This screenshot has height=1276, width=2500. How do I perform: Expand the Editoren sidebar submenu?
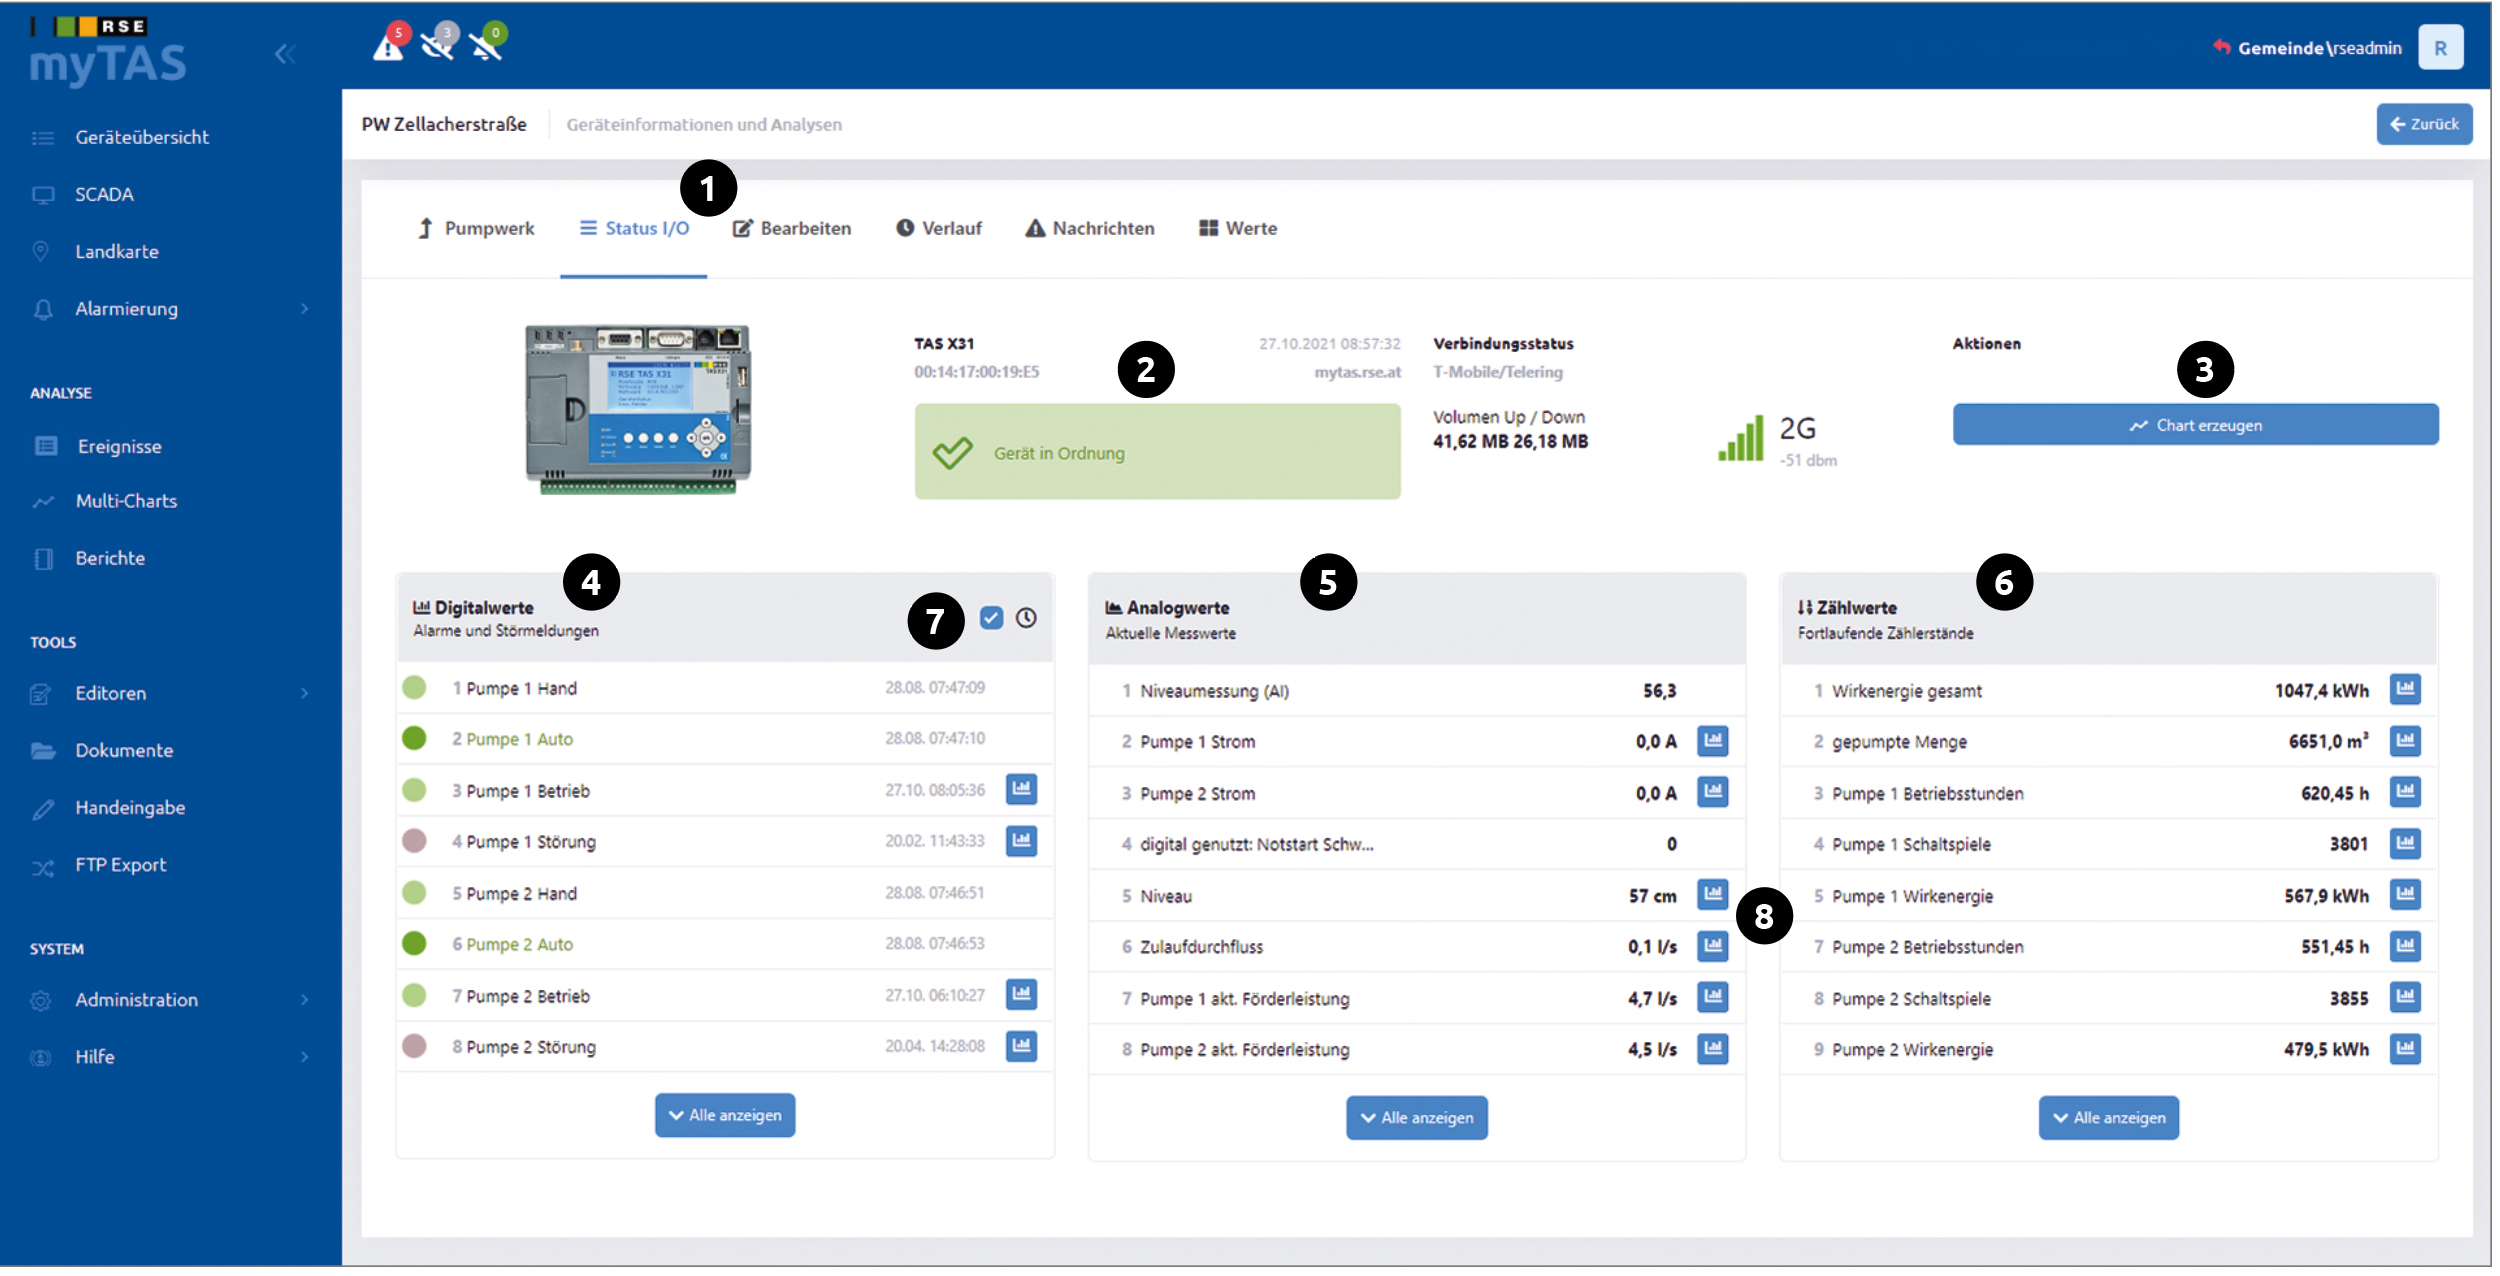click(x=170, y=694)
